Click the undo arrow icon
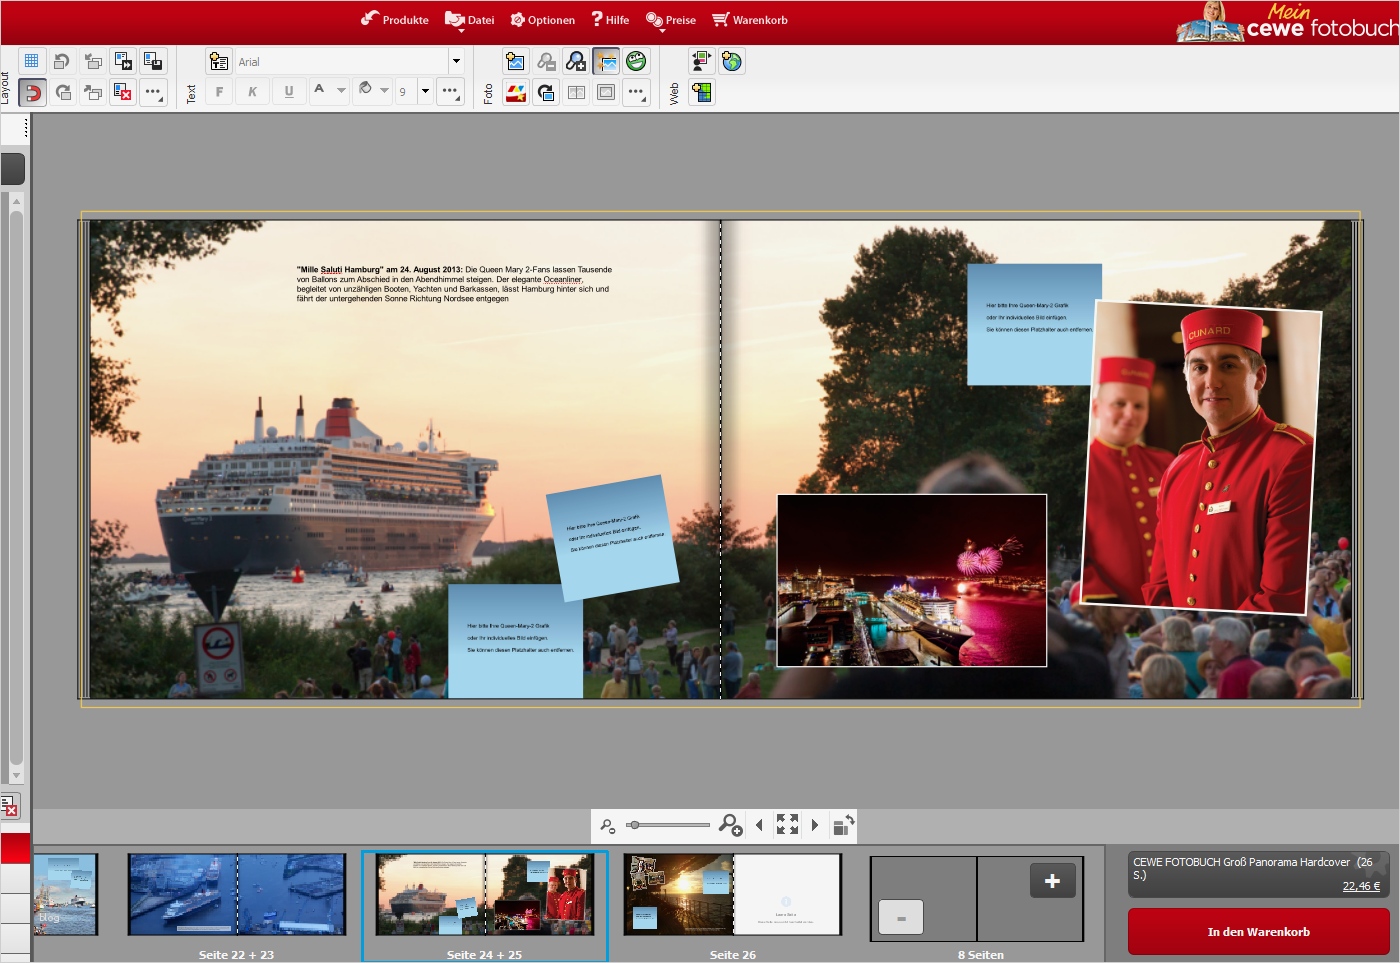 [62, 61]
